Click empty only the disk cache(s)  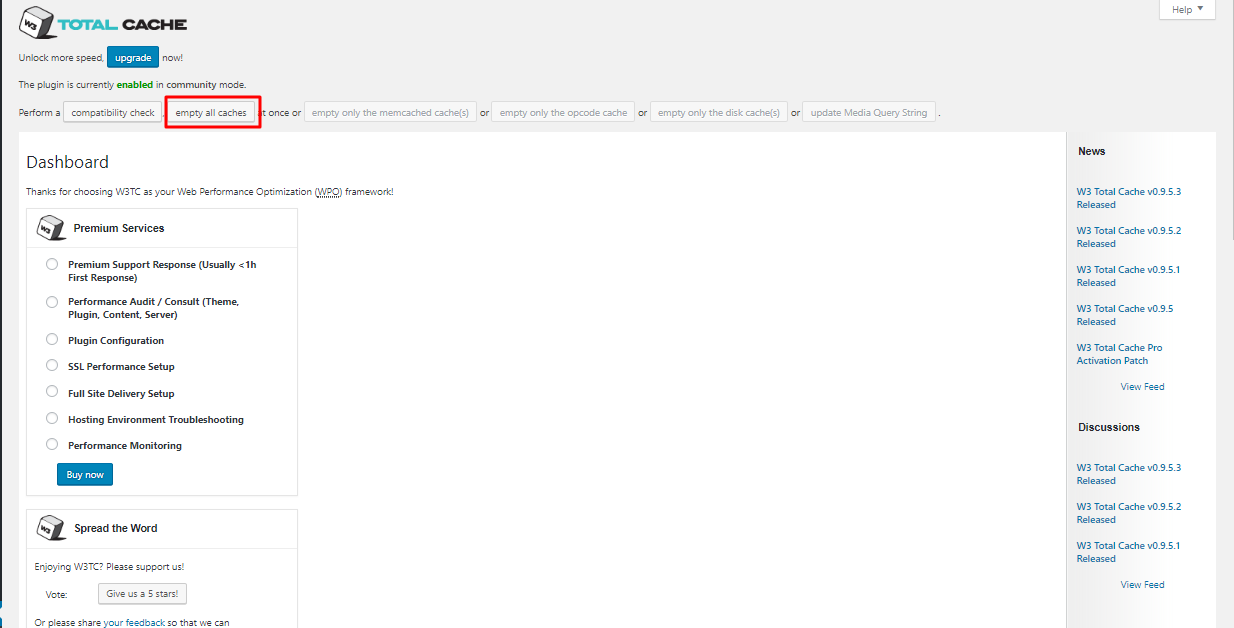point(719,113)
